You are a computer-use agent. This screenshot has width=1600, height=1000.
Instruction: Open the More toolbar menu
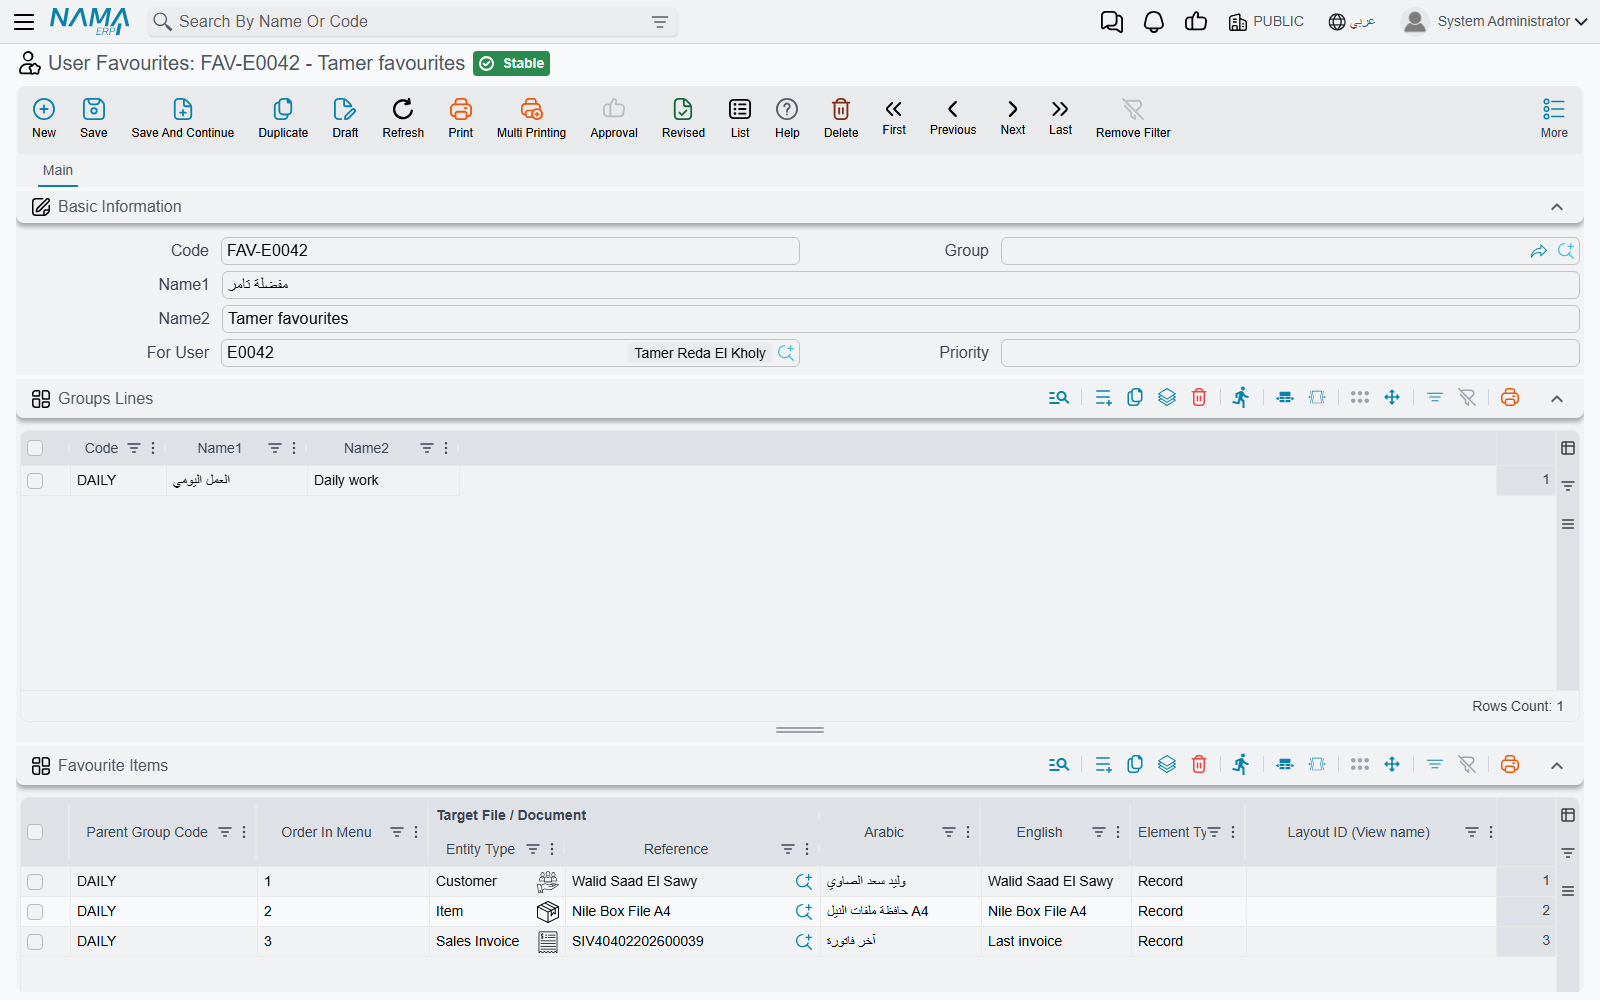1554,118
